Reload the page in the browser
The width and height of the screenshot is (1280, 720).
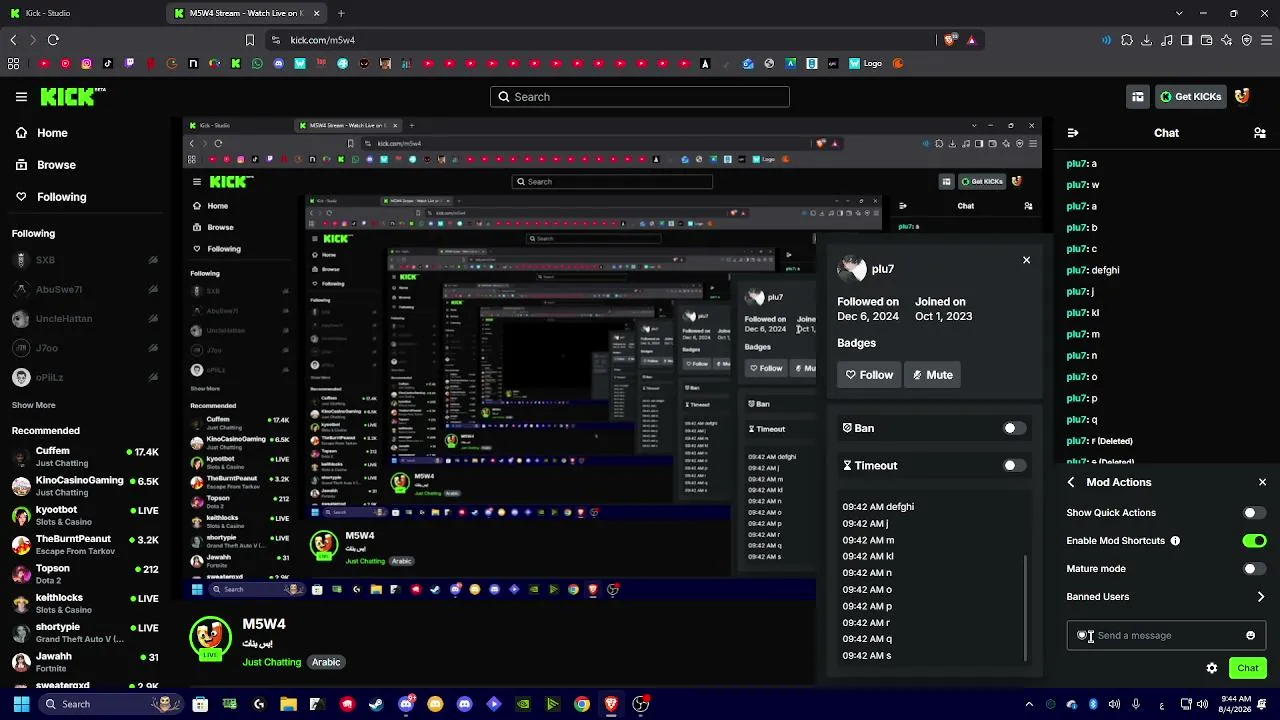click(53, 40)
